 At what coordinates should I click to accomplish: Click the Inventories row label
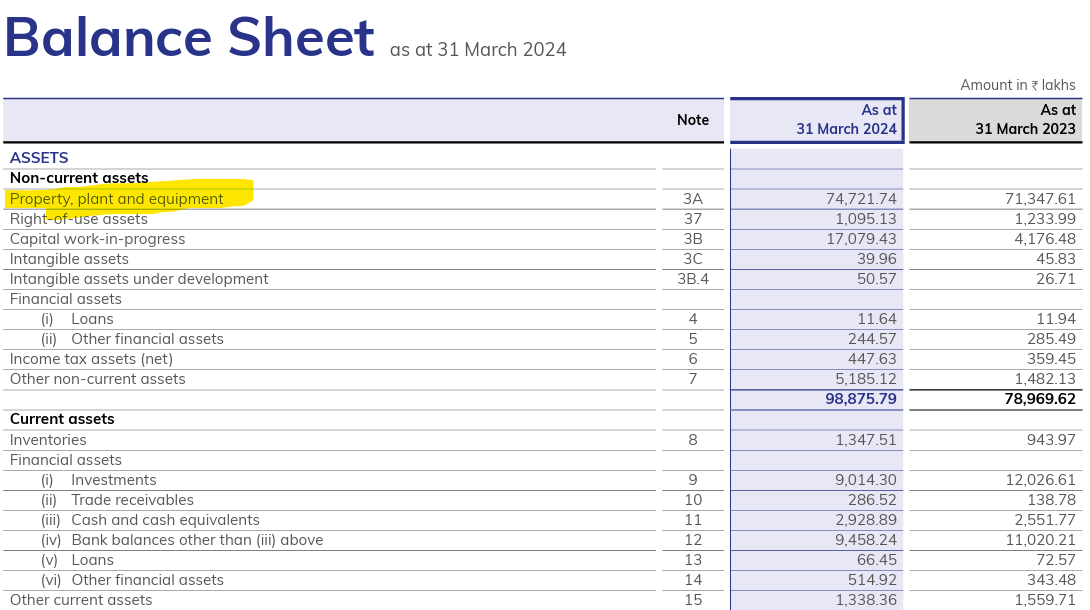pos(48,440)
